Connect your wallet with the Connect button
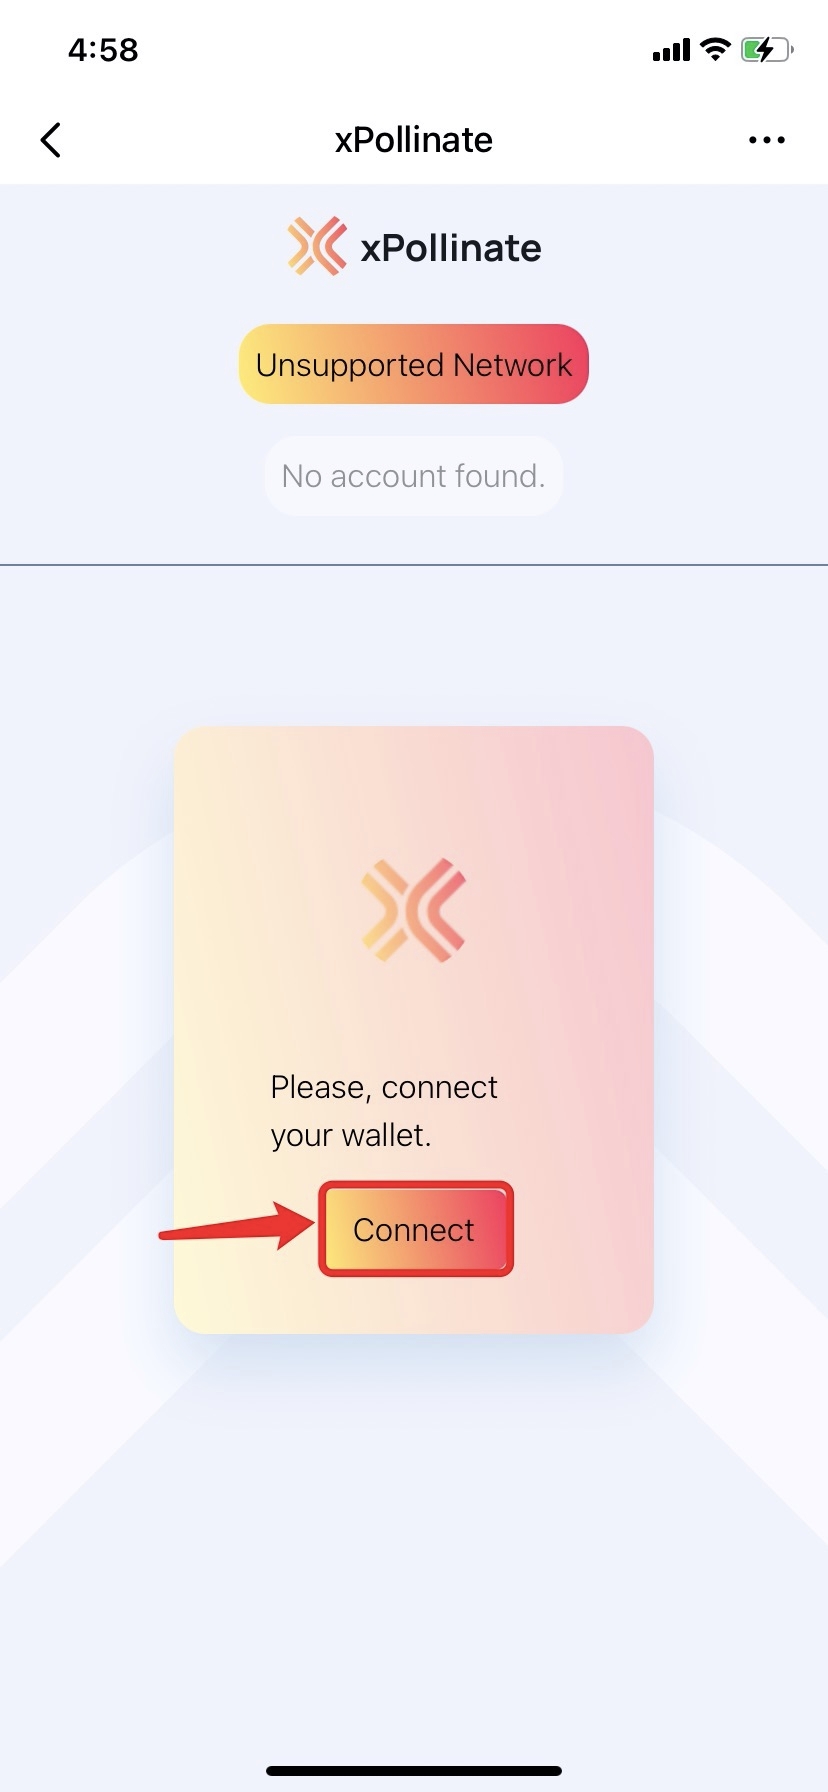This screenshot has height=1792, width=828. [x=415, y=1229]
